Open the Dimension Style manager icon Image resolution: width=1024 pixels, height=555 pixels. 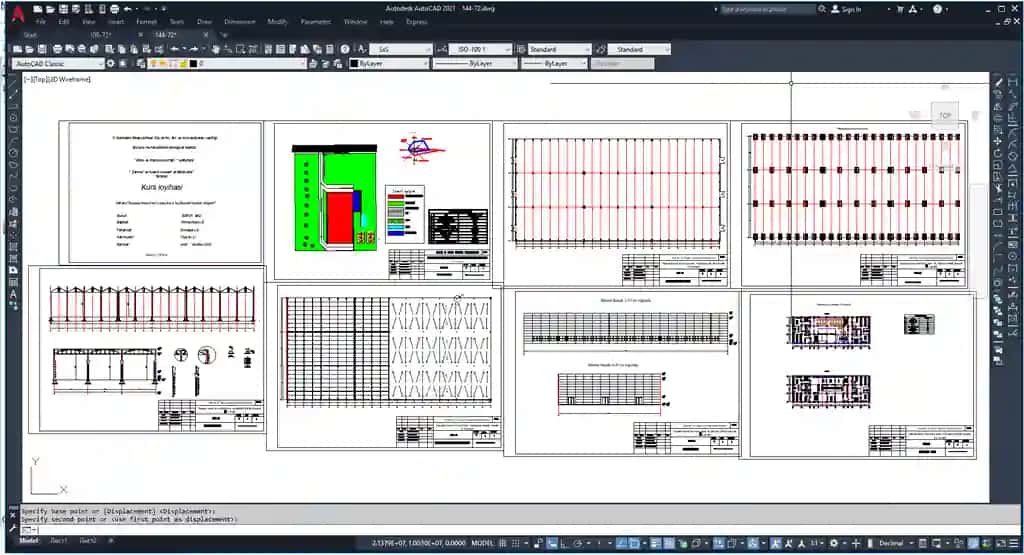point(442,49)
